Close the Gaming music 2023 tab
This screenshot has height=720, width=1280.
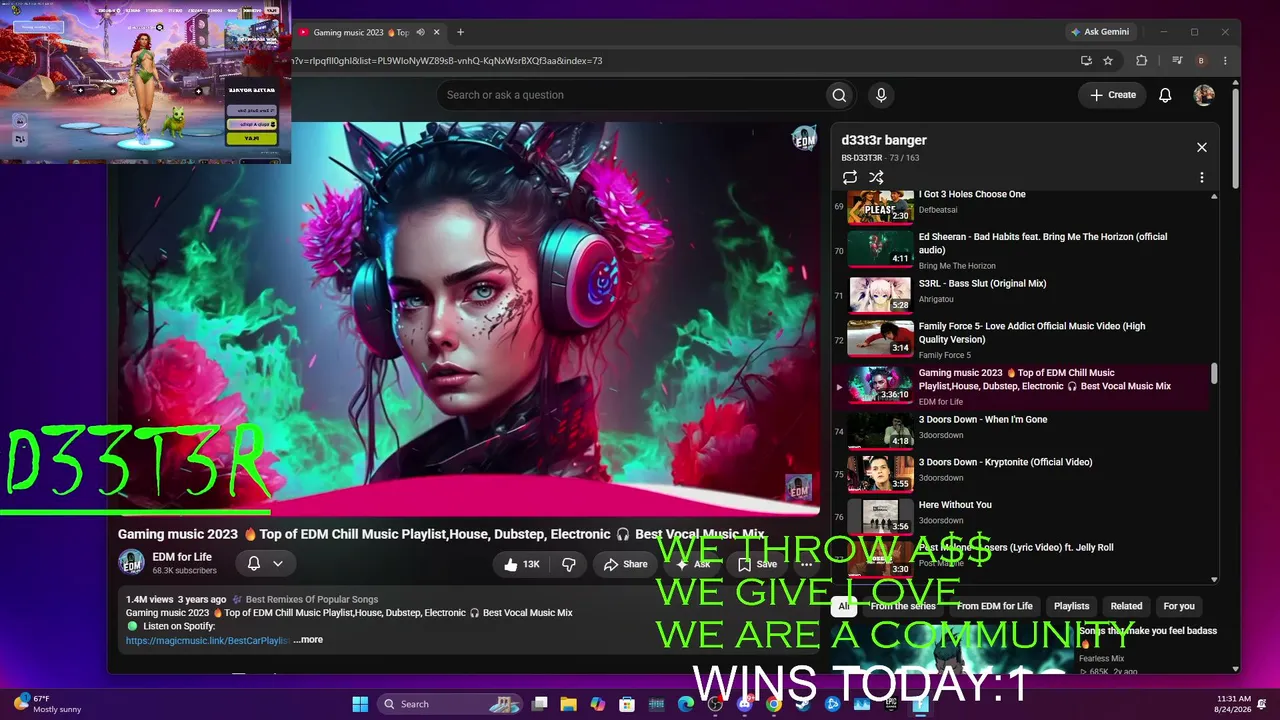click(x=437, y=32)
